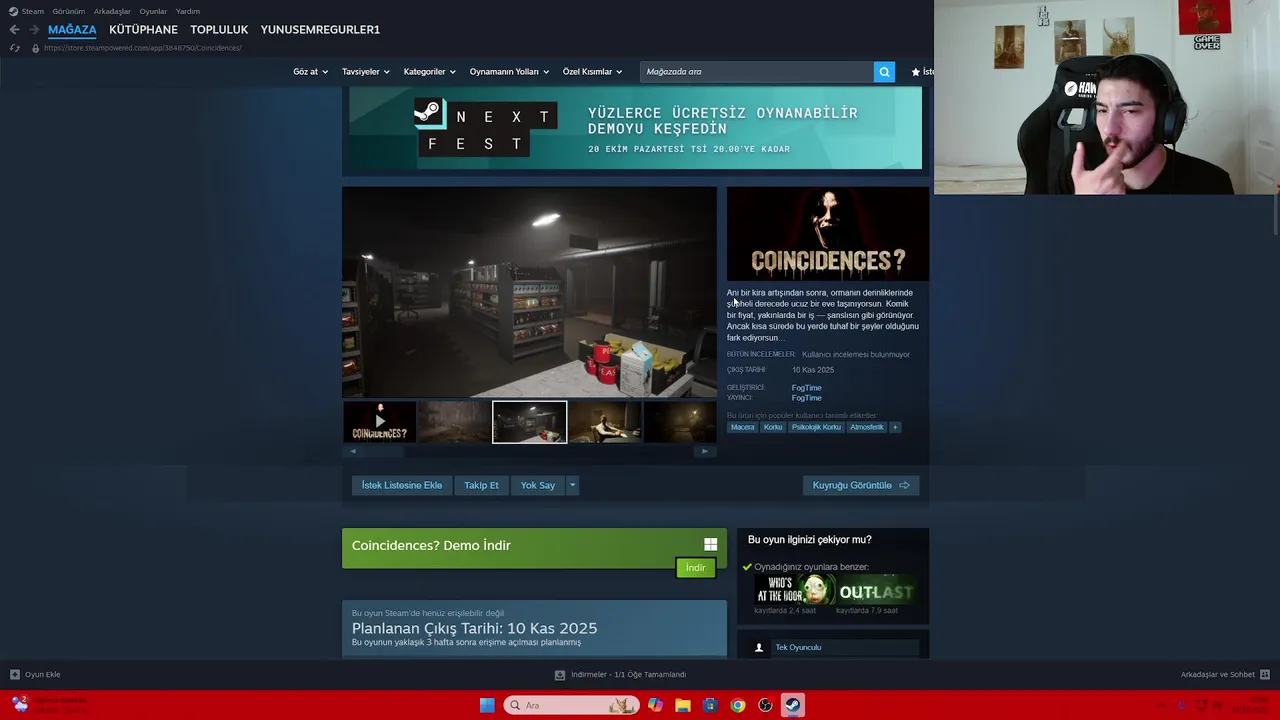Play the Coincidences trailer thumbnail
The width and height of the screenshot is (1280, 720).
(379, 422)
